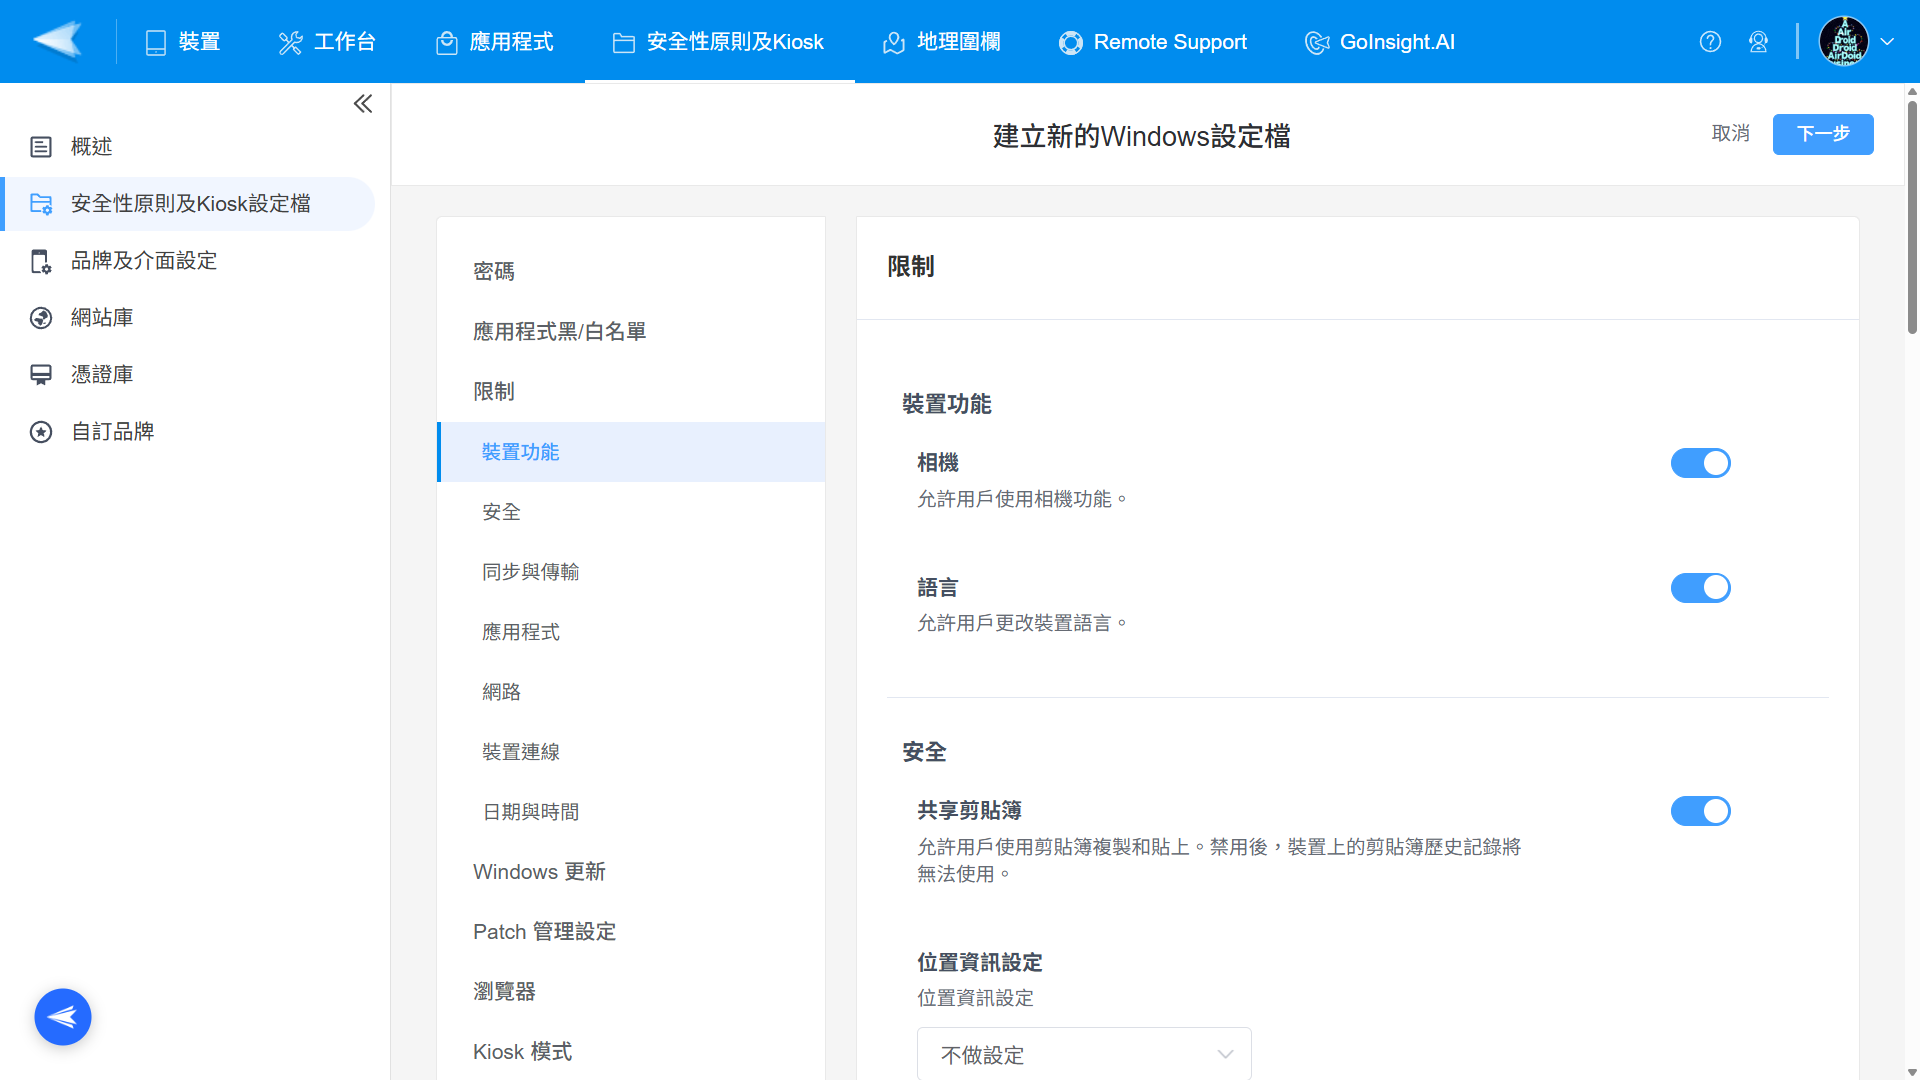1920x1080 pixels.
Task: Open the help question mark icon
Action: [x=1710, y=42]
